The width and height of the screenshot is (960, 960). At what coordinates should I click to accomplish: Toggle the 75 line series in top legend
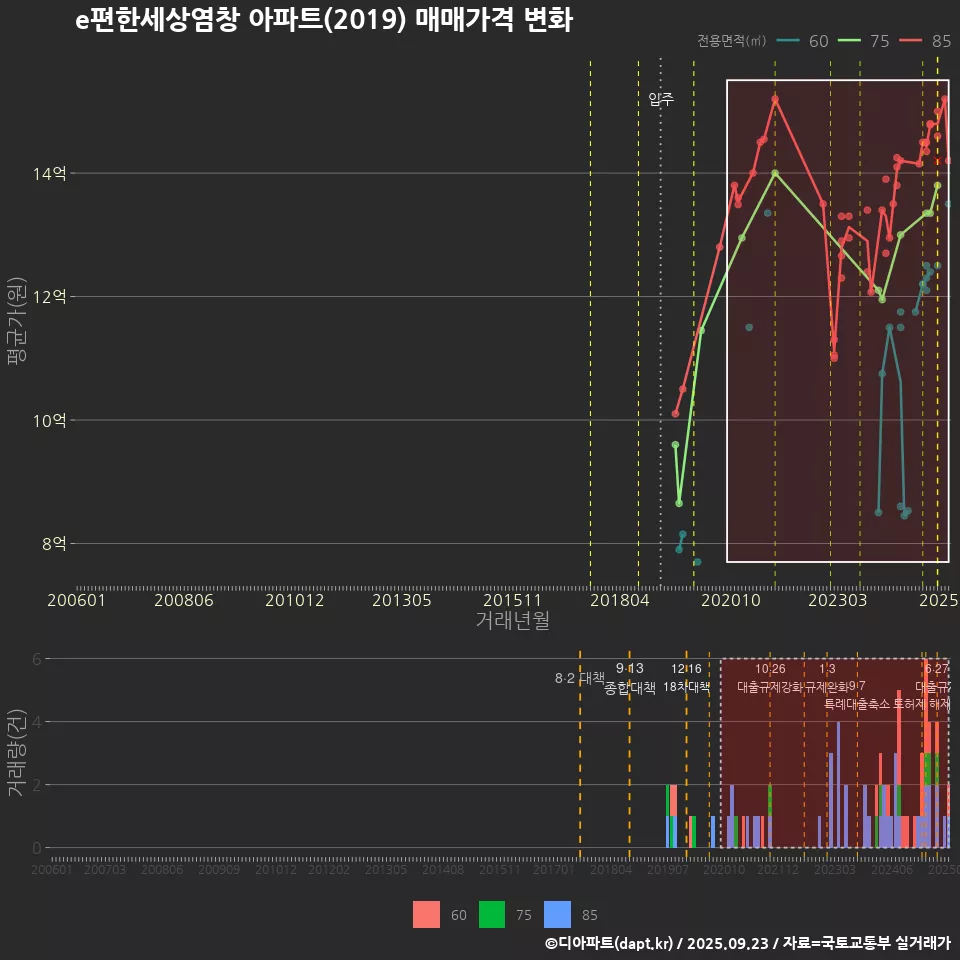point(865,41)
